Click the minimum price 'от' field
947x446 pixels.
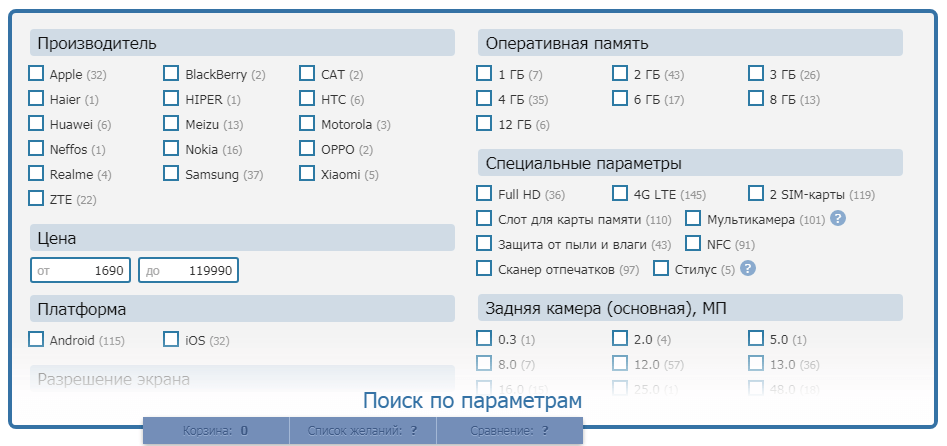click(81, 271)
